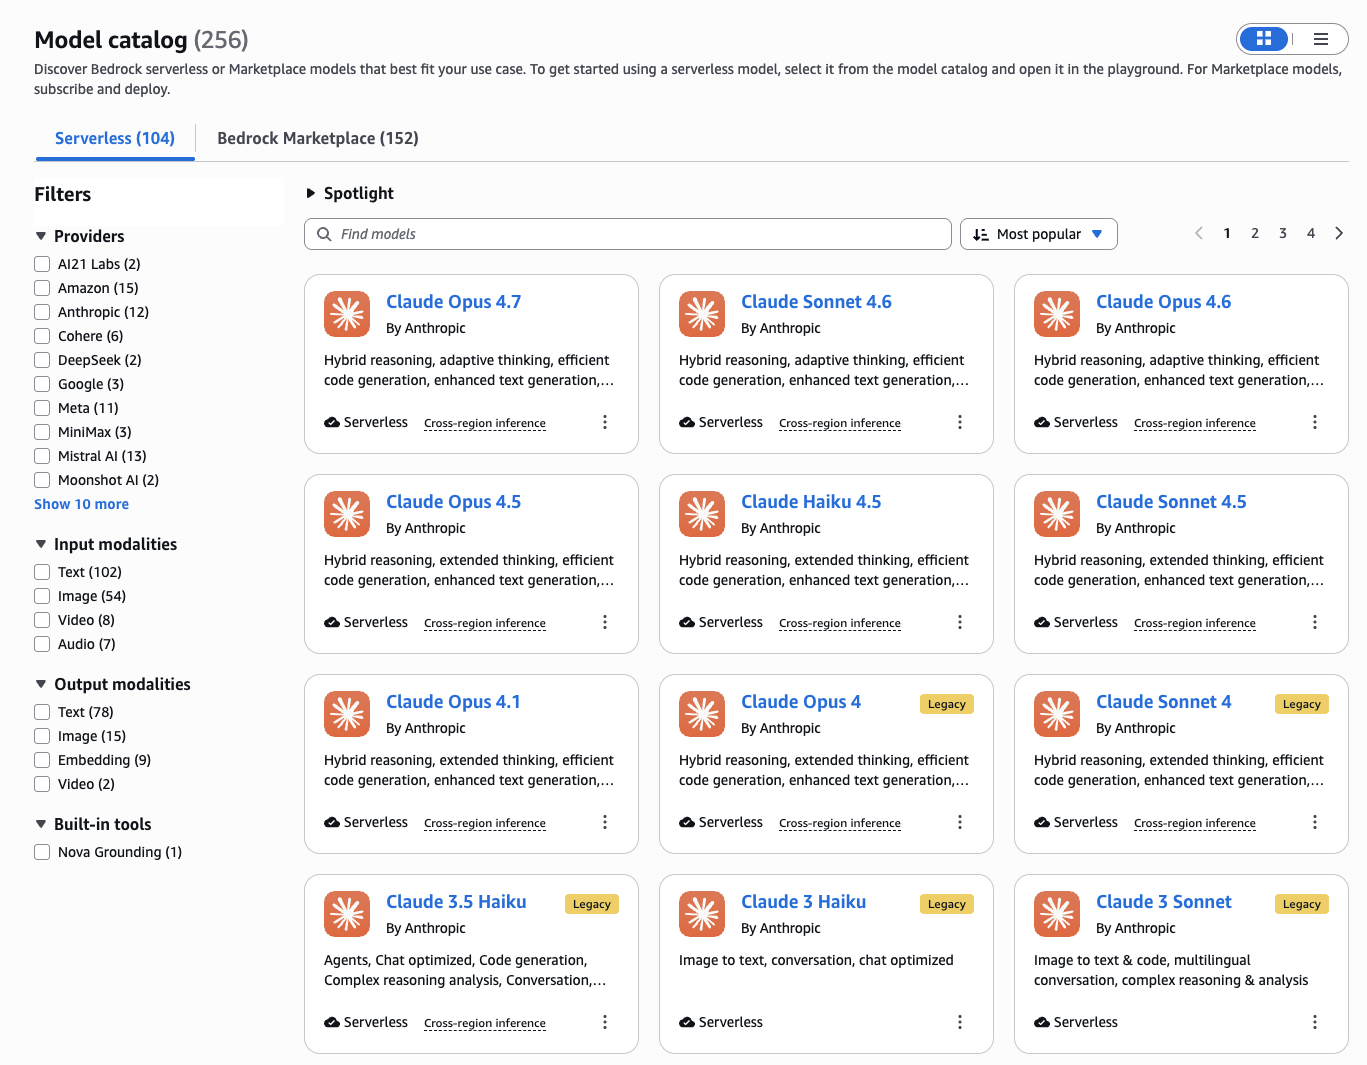
Task: Go to the next page of models
Action: coord(1339,233)
